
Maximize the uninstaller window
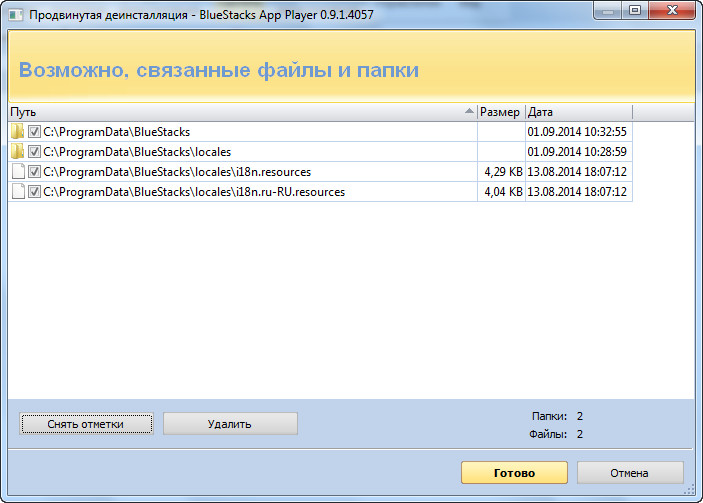pos(635,11)
